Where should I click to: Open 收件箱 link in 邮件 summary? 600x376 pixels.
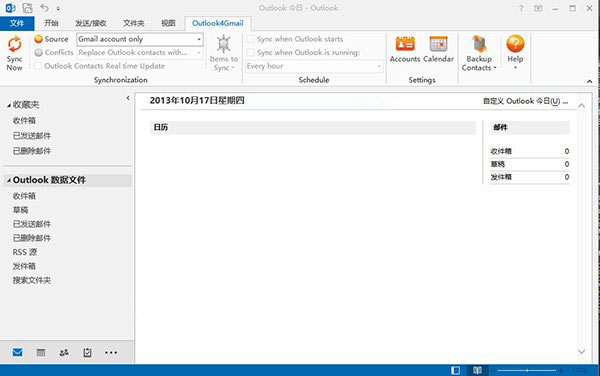[x=501, y=151]
